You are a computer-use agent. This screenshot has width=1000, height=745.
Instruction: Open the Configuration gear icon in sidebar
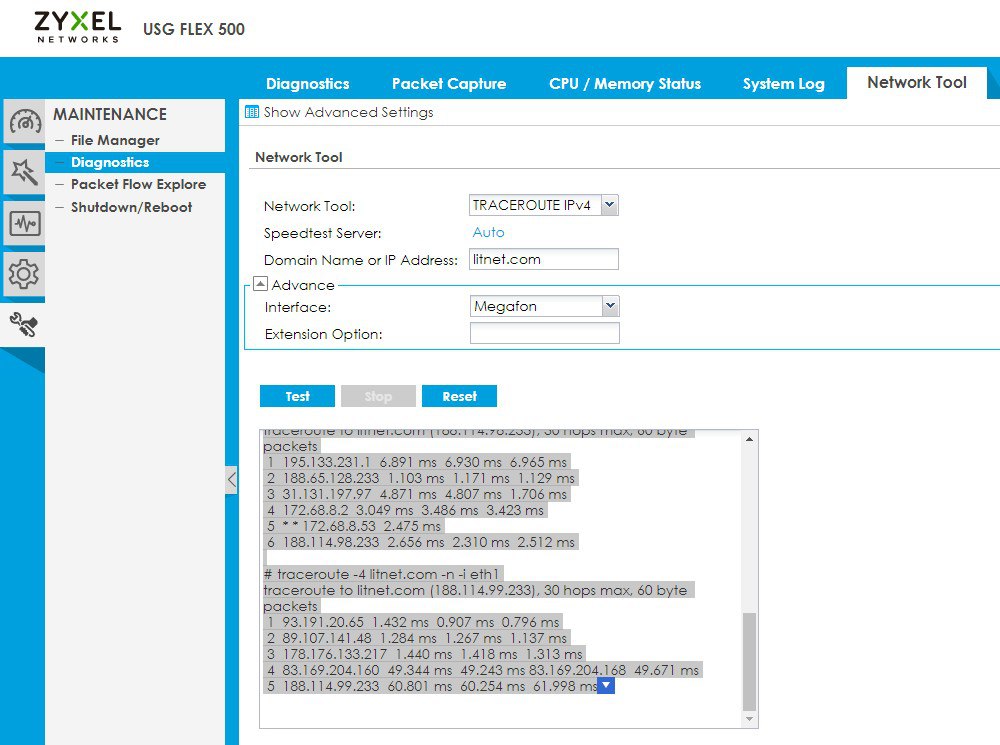click(24, 274)
